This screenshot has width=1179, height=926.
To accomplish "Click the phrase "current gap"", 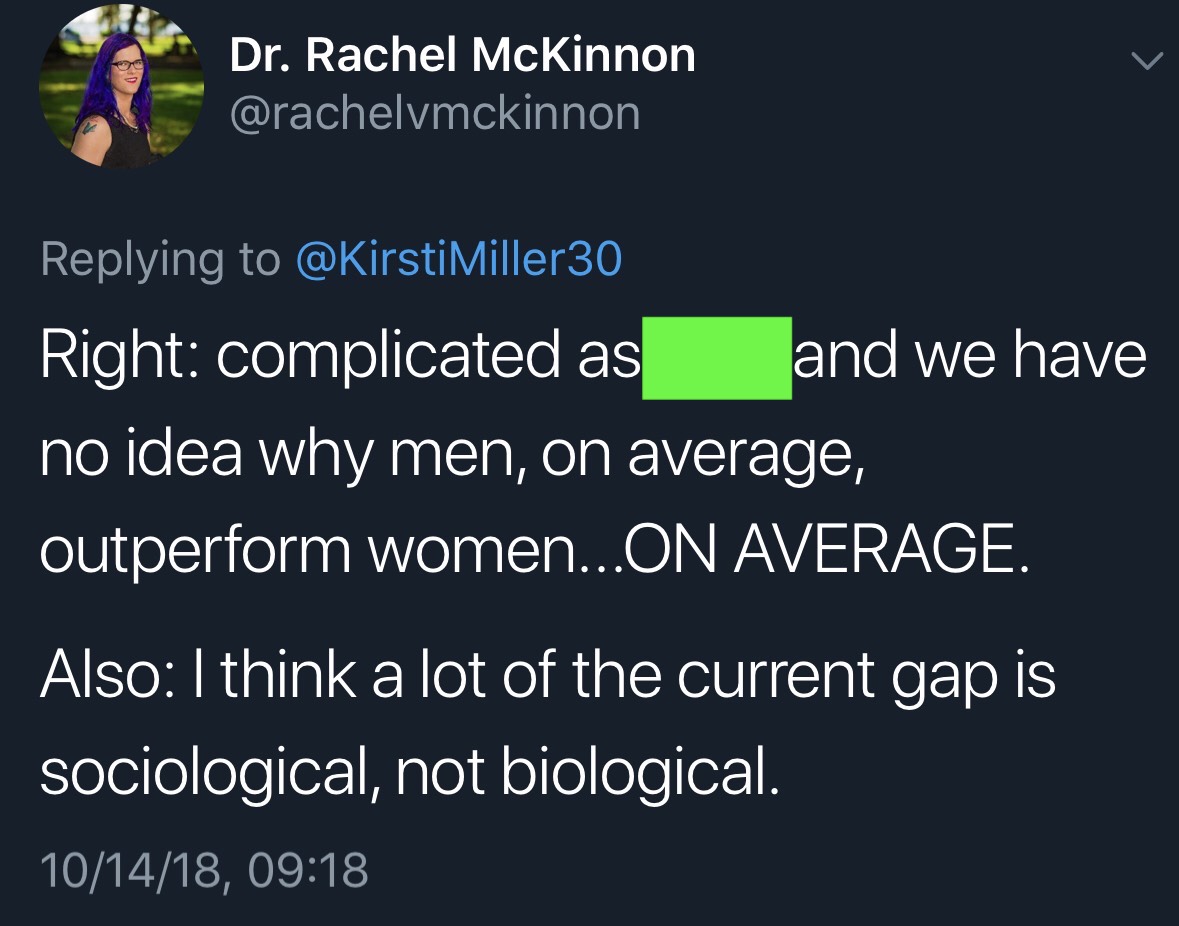I will click(x=836, y=677).
